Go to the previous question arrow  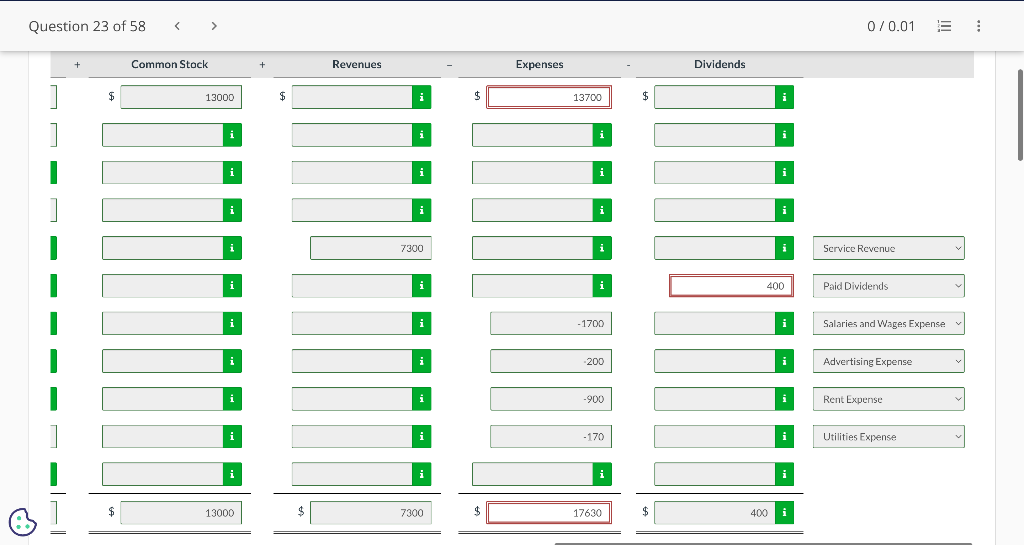pyautogui.click(x=177, y=26)
